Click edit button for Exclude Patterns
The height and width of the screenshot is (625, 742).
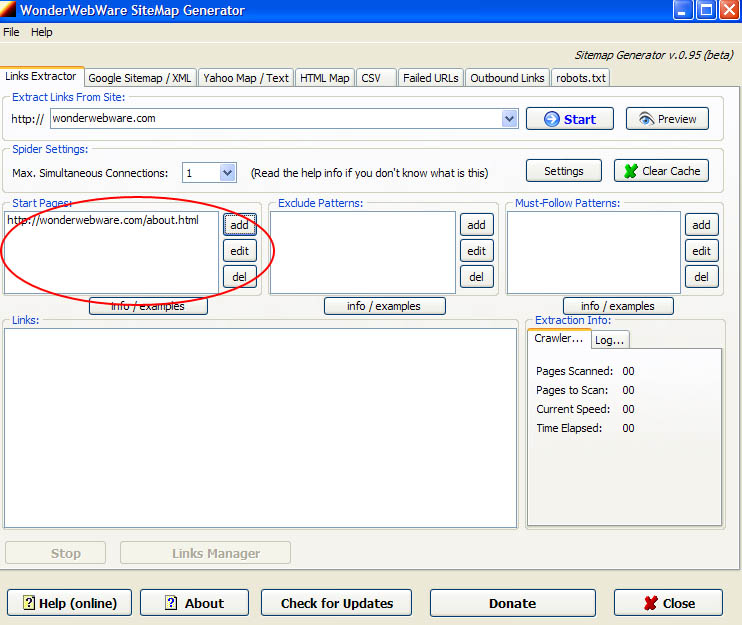(477, 251)
